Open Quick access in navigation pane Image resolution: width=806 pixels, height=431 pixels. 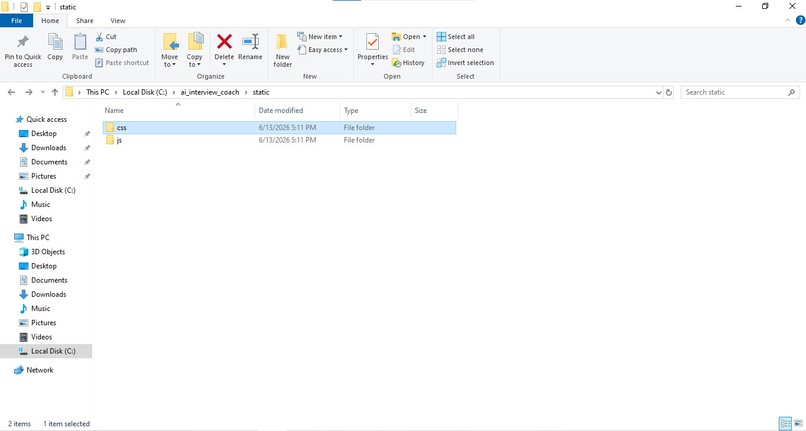point(46,119)
